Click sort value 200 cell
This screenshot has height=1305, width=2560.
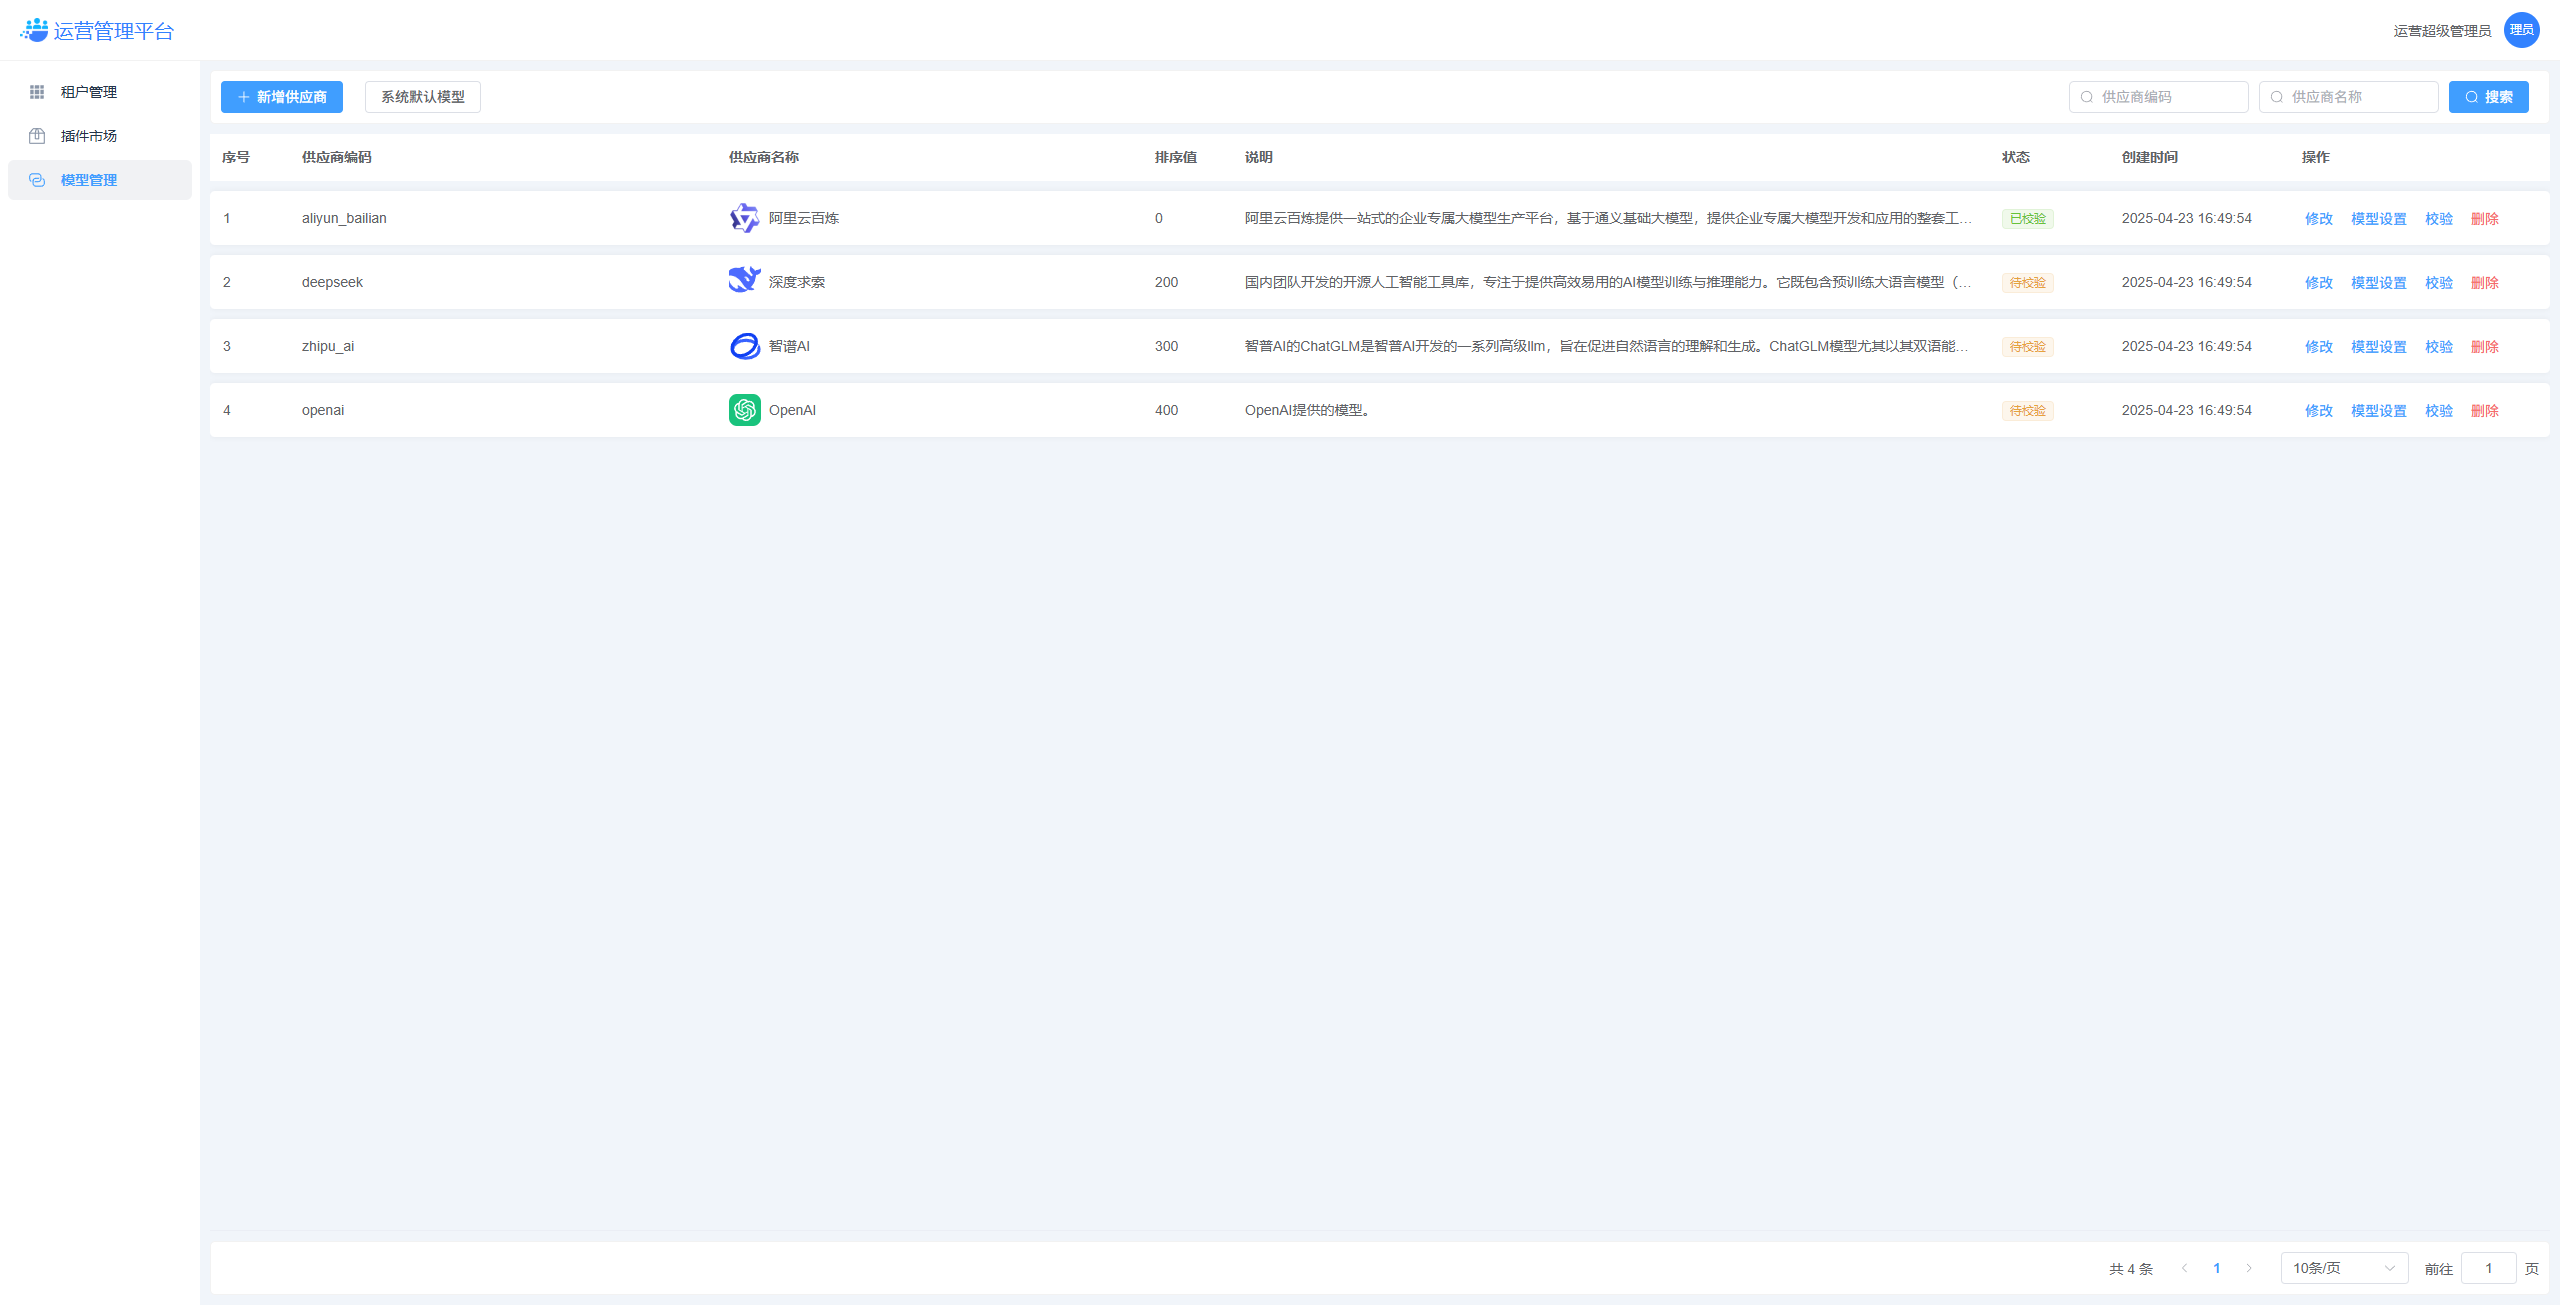tap(1166, 282)
